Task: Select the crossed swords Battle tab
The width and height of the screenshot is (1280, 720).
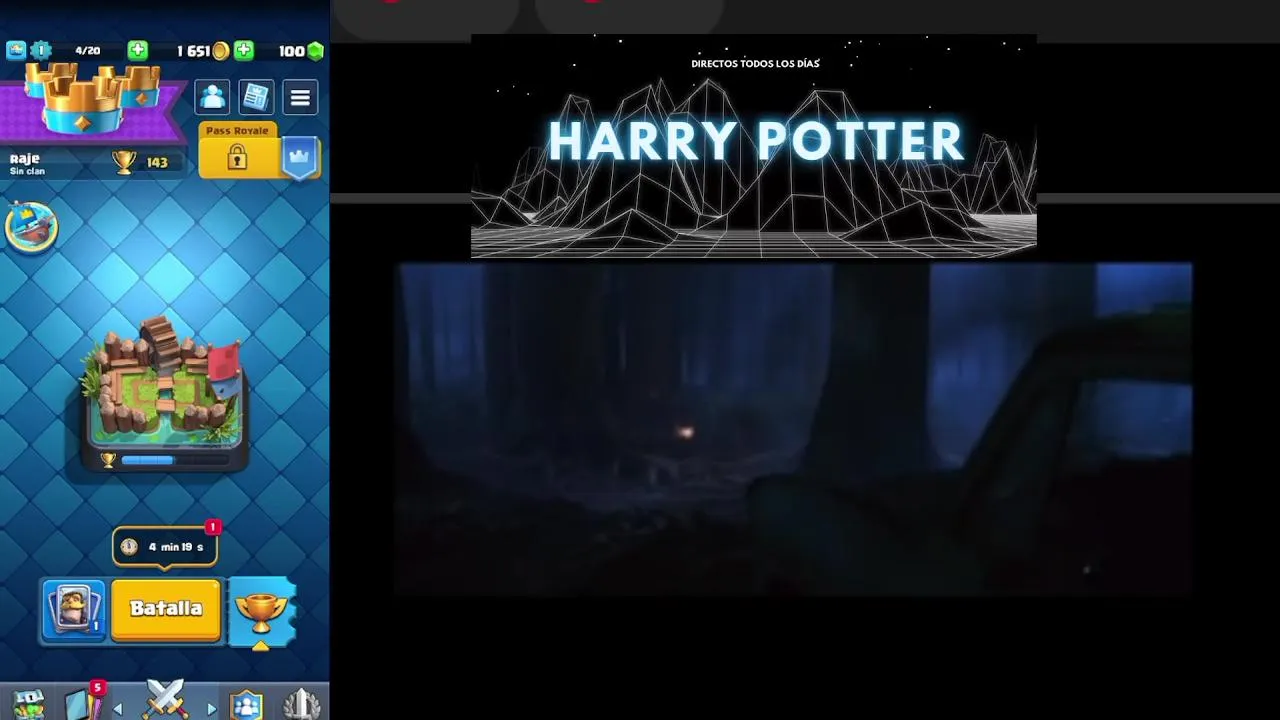Action: (x=165, y=700)
